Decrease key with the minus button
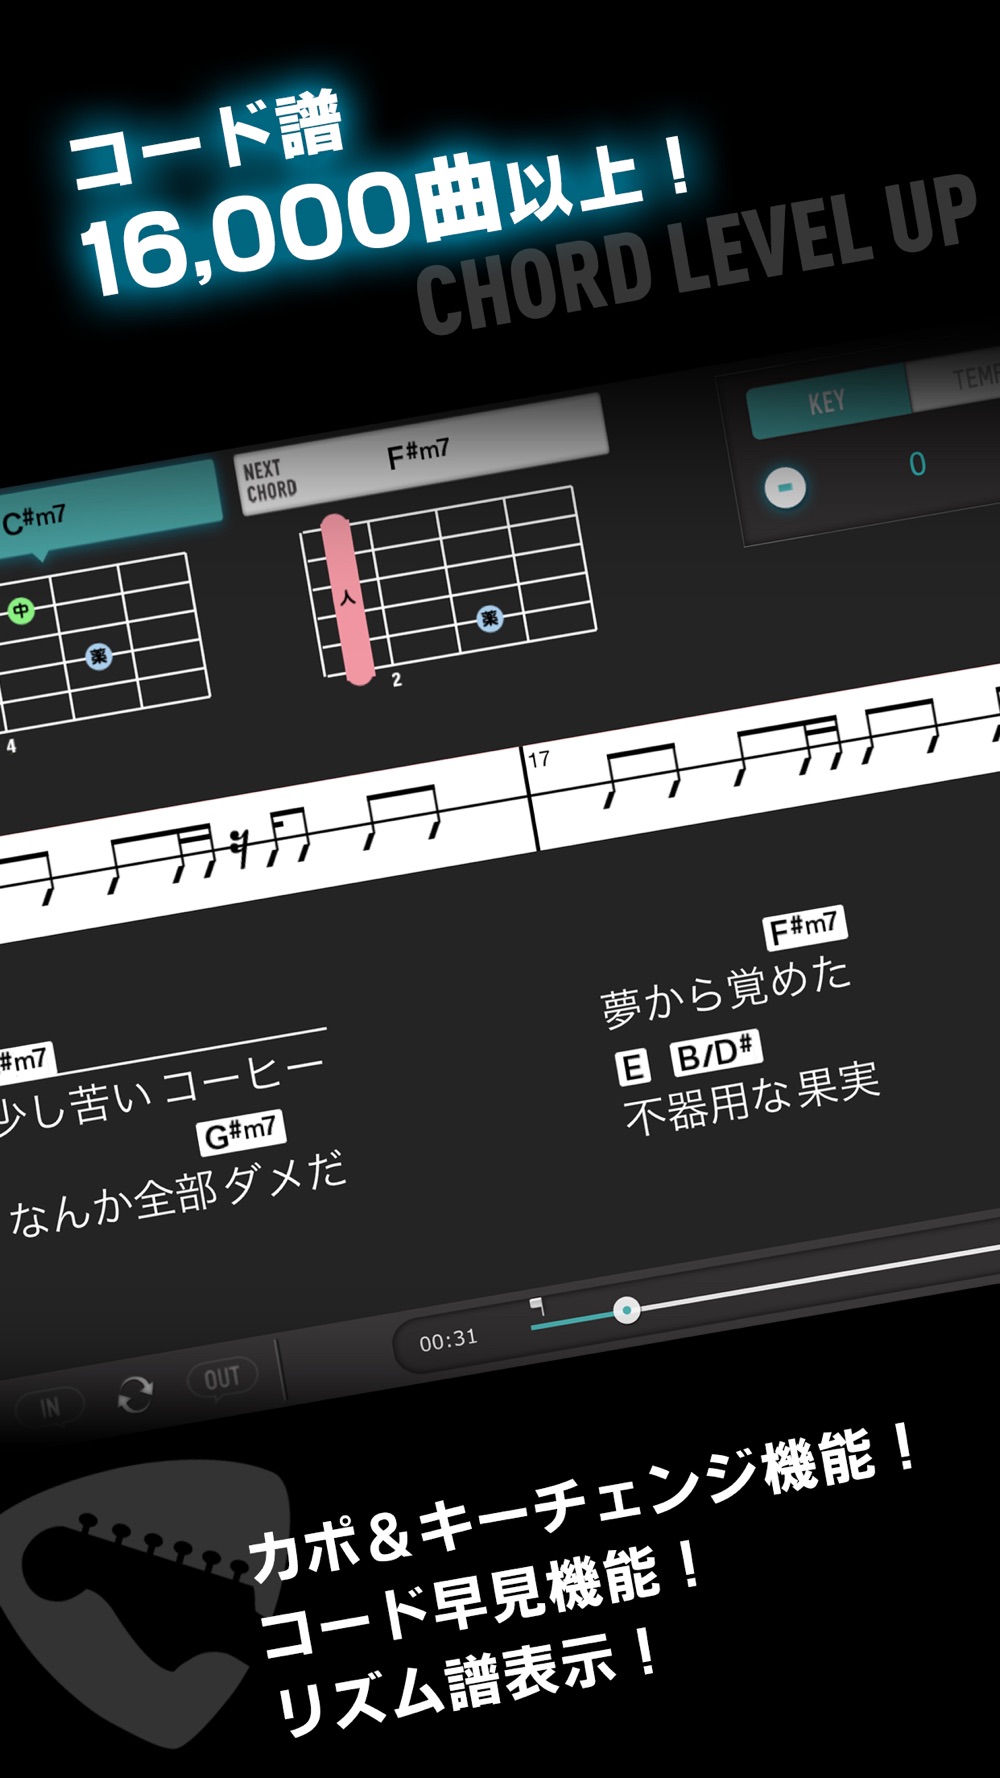 point(785,487)
